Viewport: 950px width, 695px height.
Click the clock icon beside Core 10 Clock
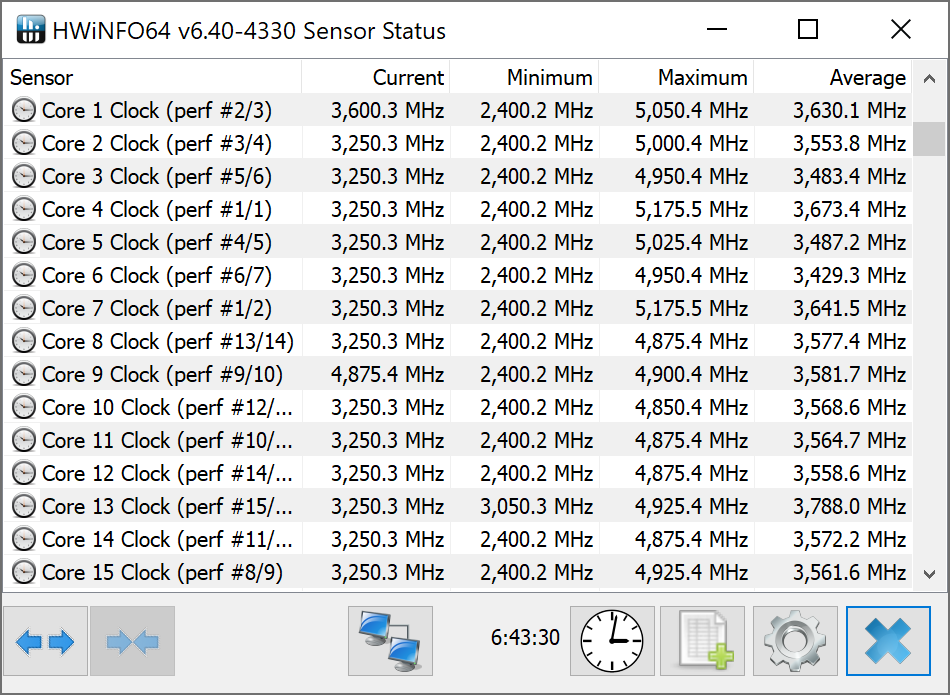24,407
